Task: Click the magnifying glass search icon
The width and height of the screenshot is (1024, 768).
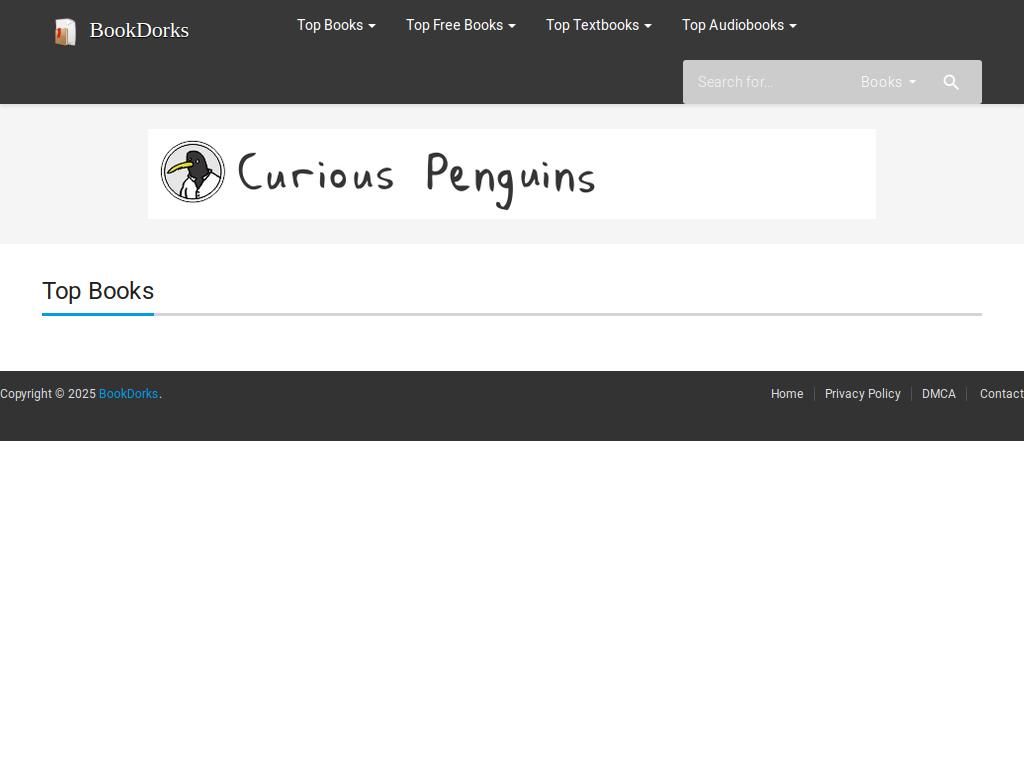Action: click(951, 82)
